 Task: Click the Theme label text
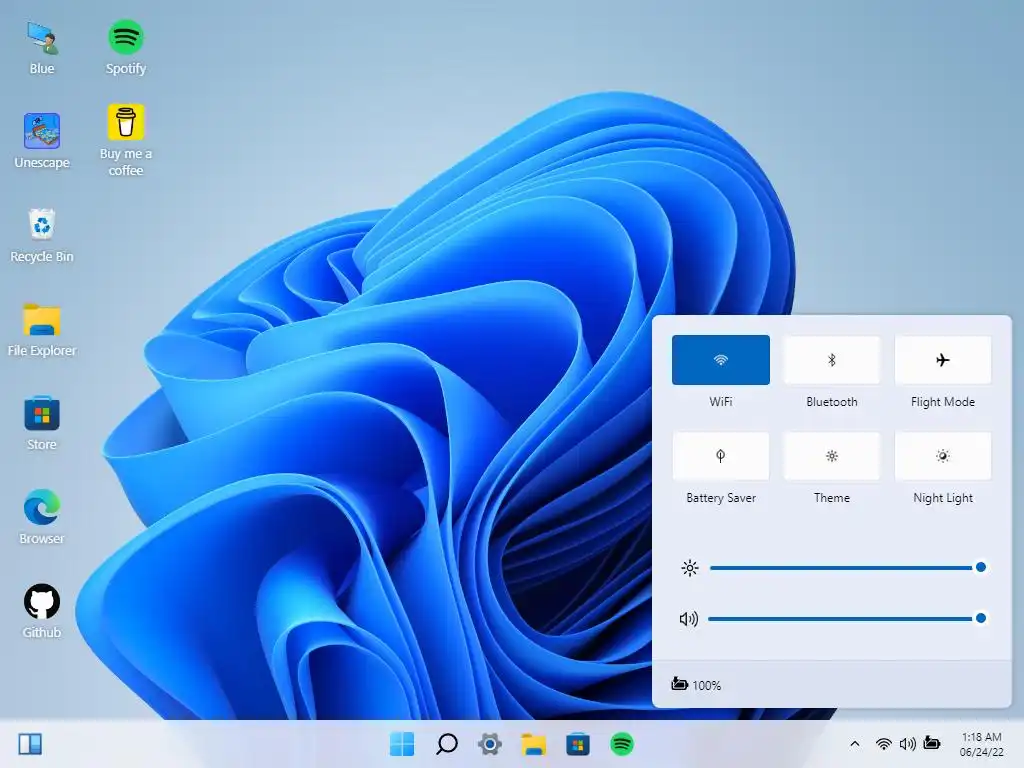(831, 498)
